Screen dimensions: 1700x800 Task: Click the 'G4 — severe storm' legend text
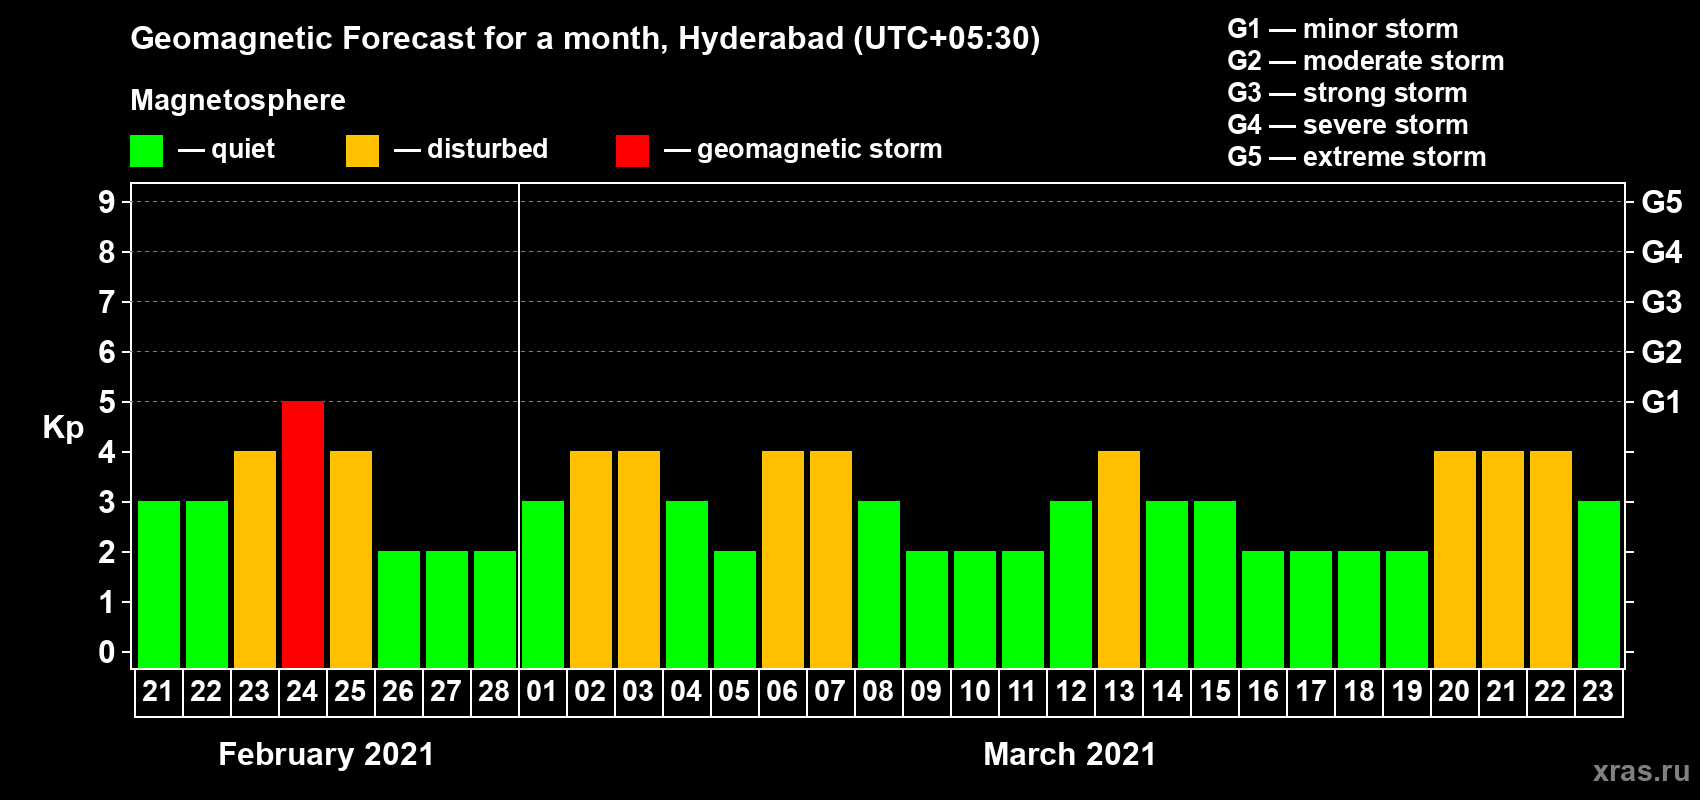tap(1348, 125)
